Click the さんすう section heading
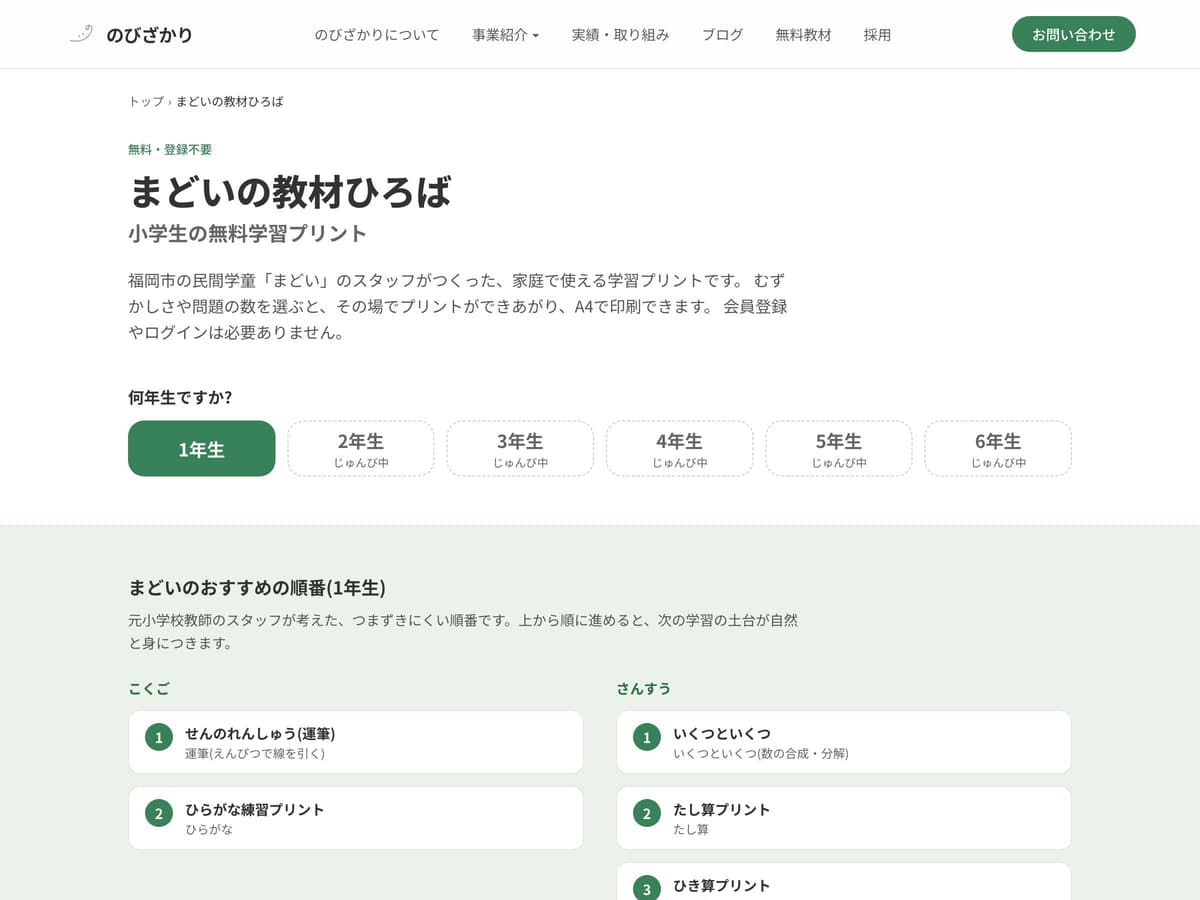 coord(644,689)
